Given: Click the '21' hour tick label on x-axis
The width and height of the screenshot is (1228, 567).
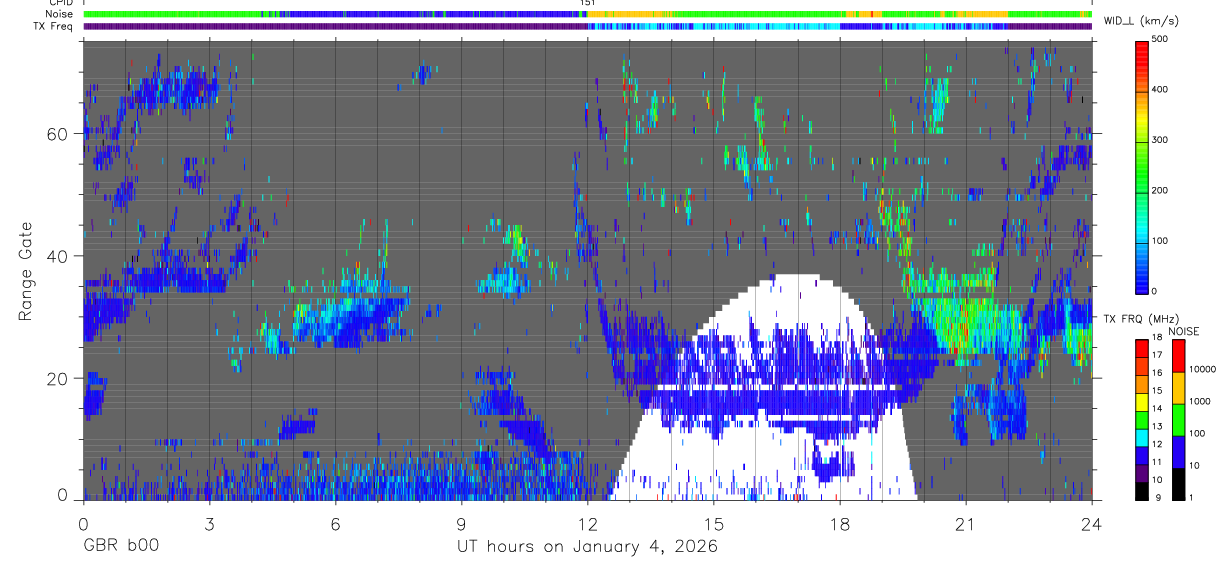Looking at the screenshot, I should coord(966,523).
